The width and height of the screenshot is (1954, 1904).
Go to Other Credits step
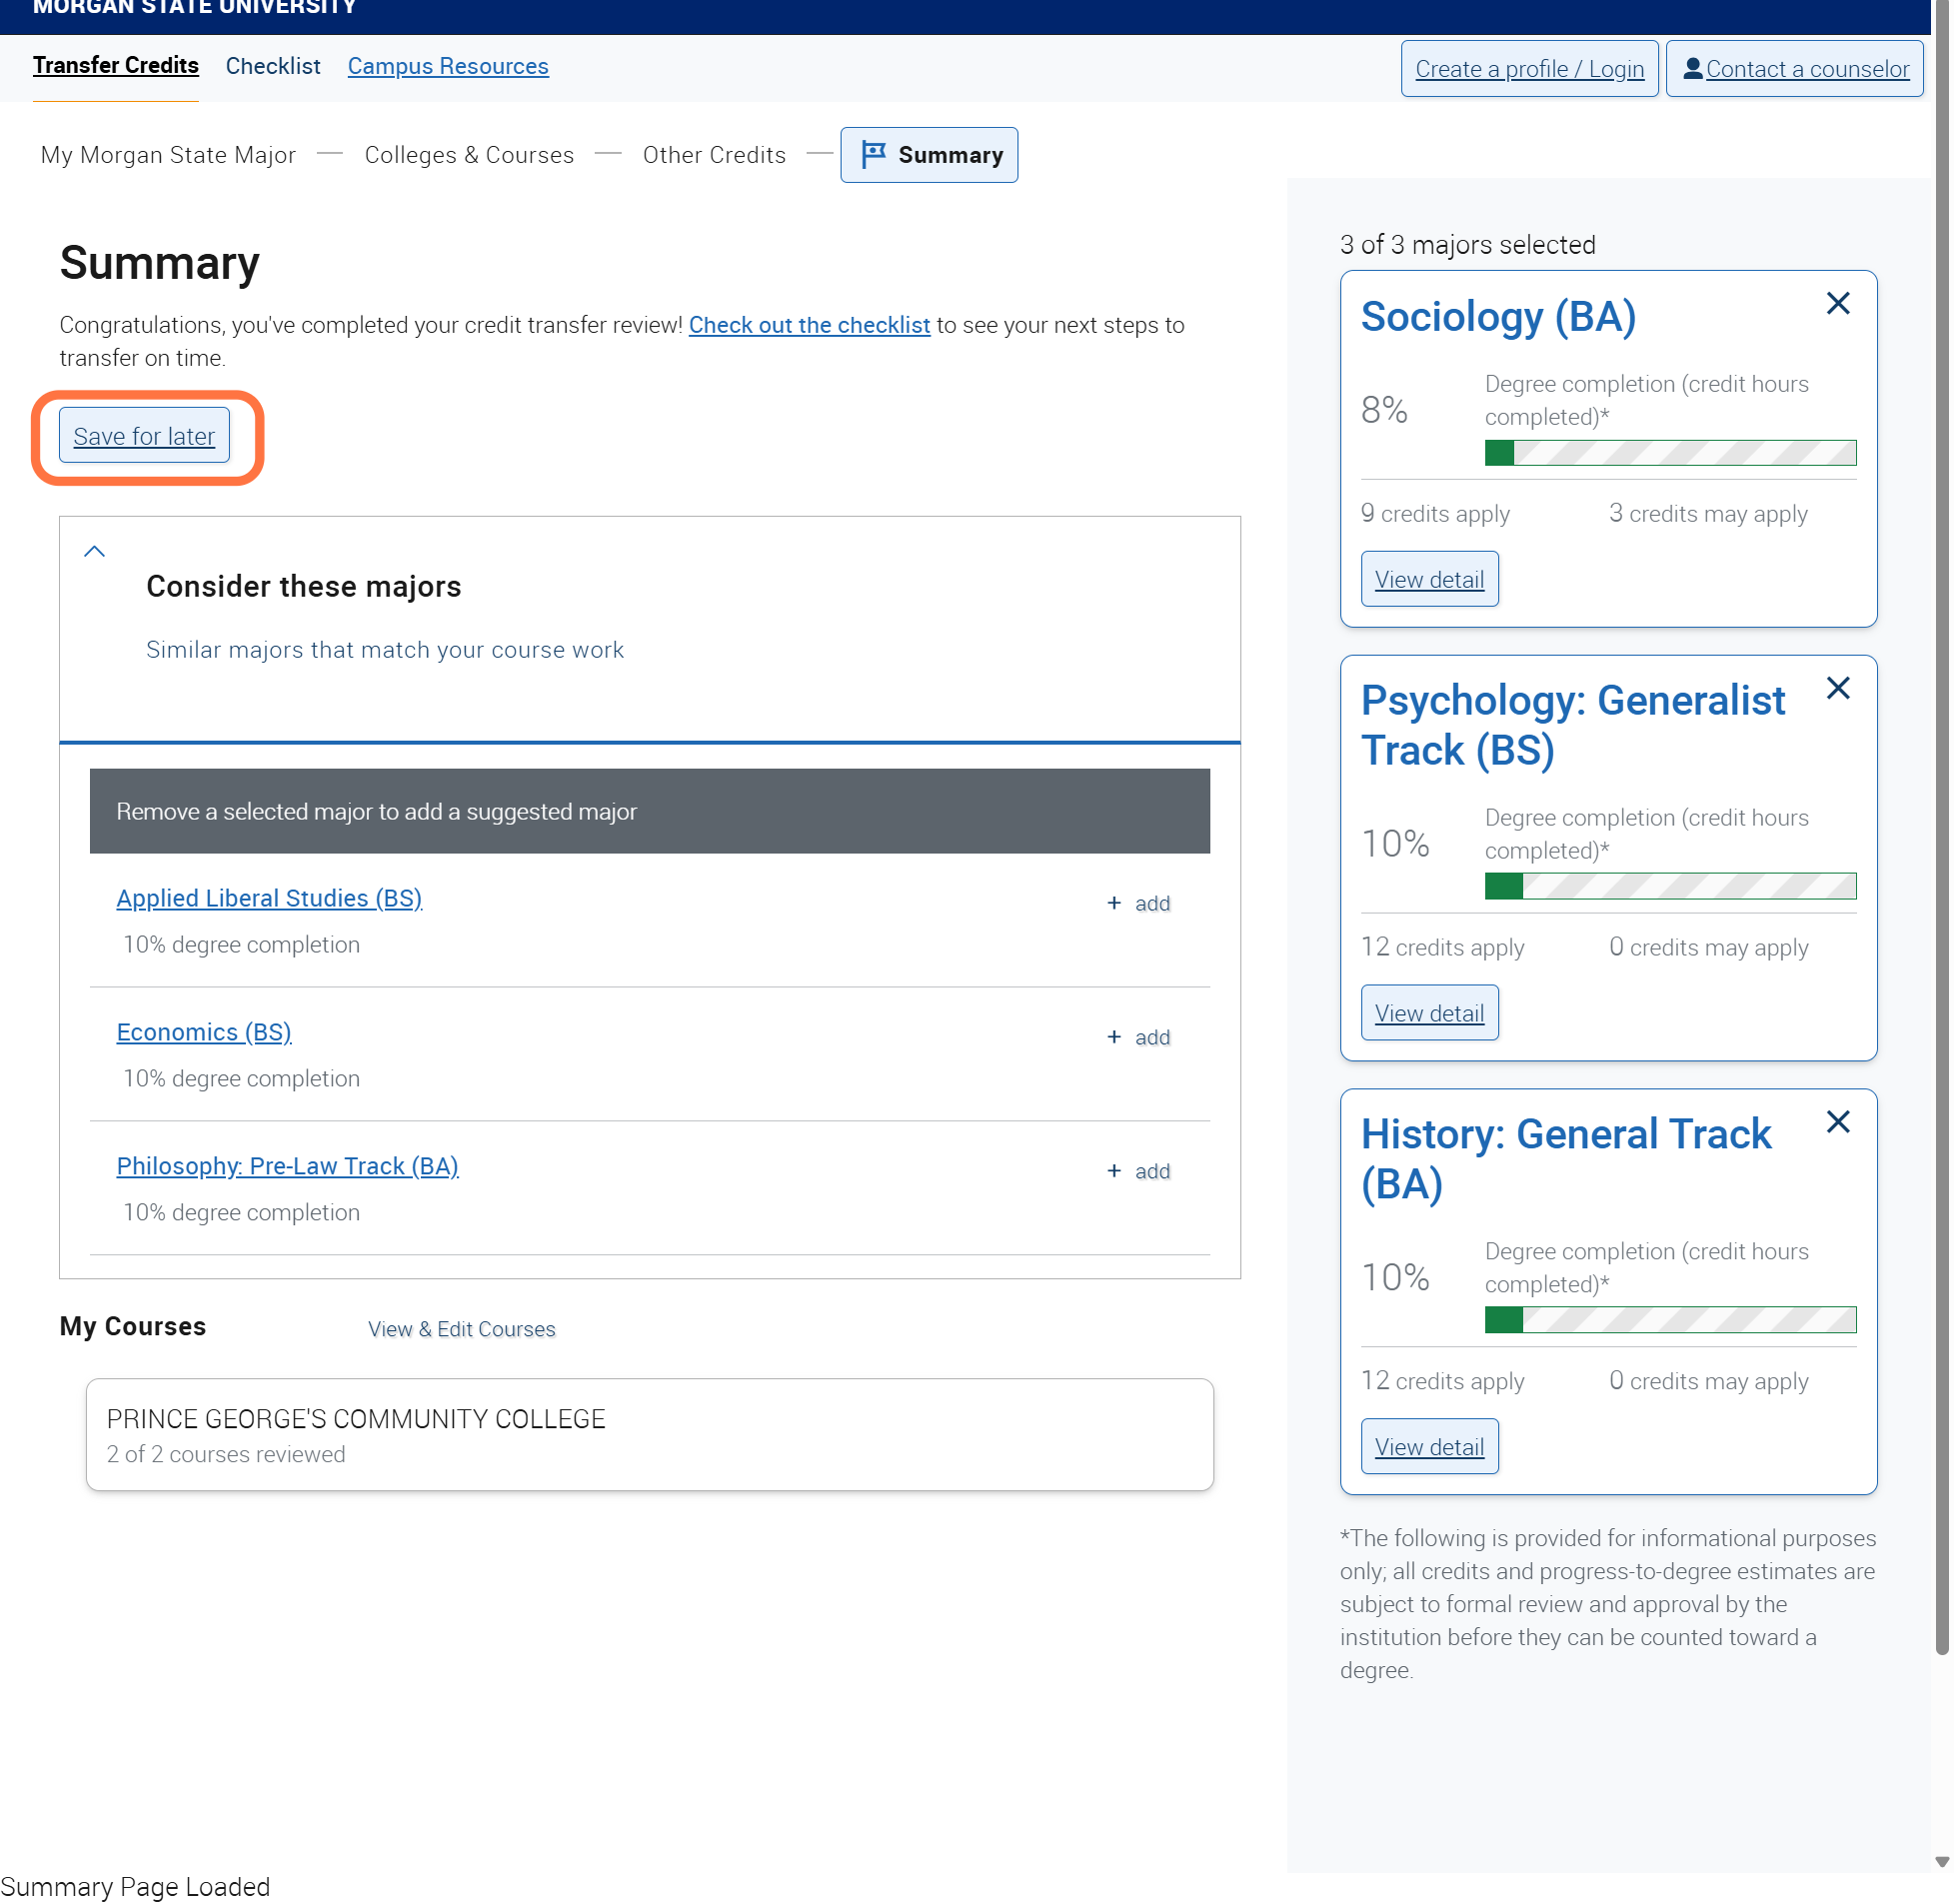click(714, 155)
